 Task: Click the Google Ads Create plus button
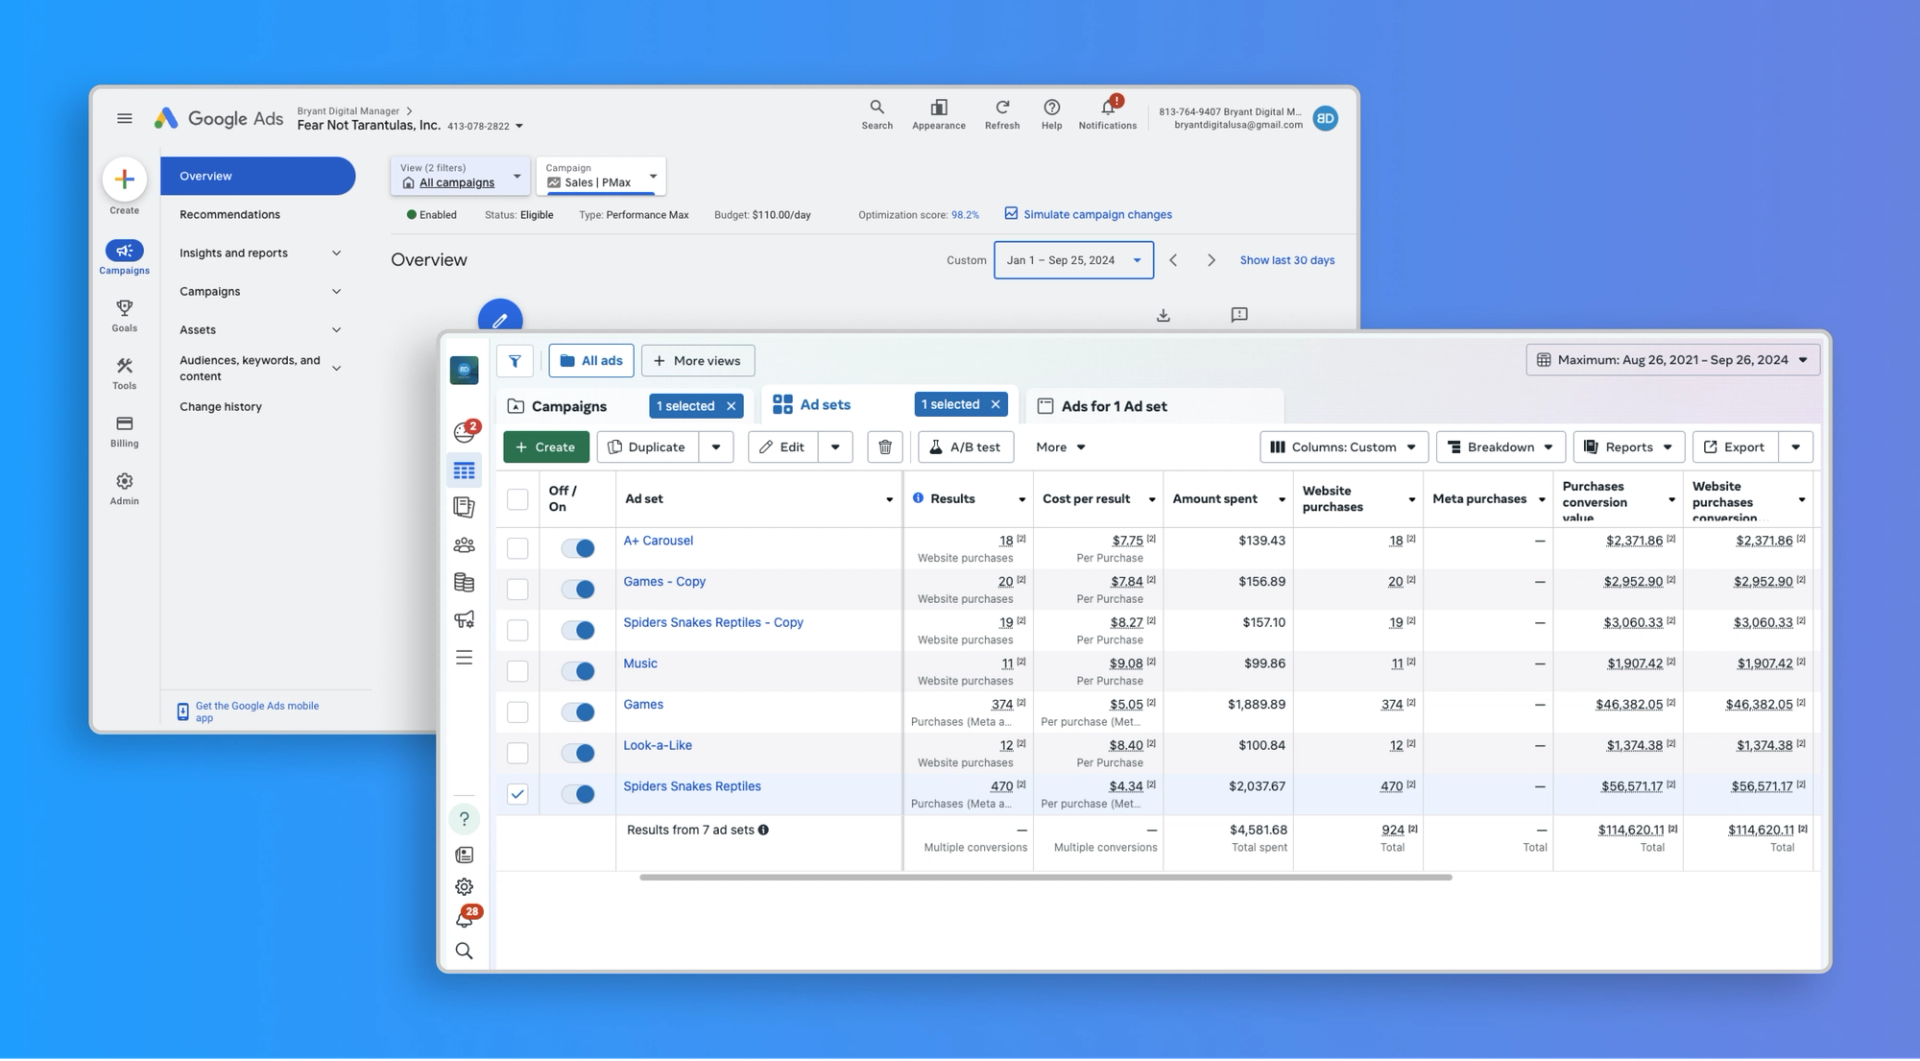coord(124,179)
